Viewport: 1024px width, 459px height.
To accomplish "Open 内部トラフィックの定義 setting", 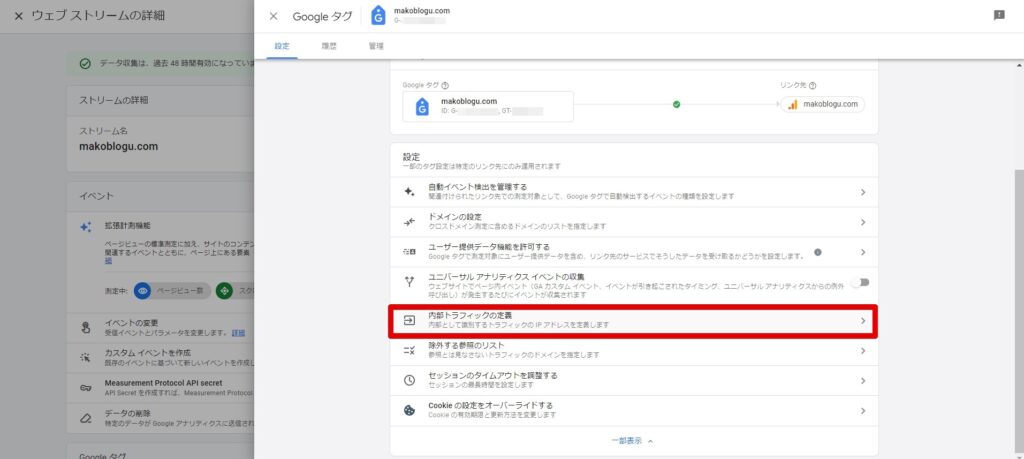I will coord(633,321).
